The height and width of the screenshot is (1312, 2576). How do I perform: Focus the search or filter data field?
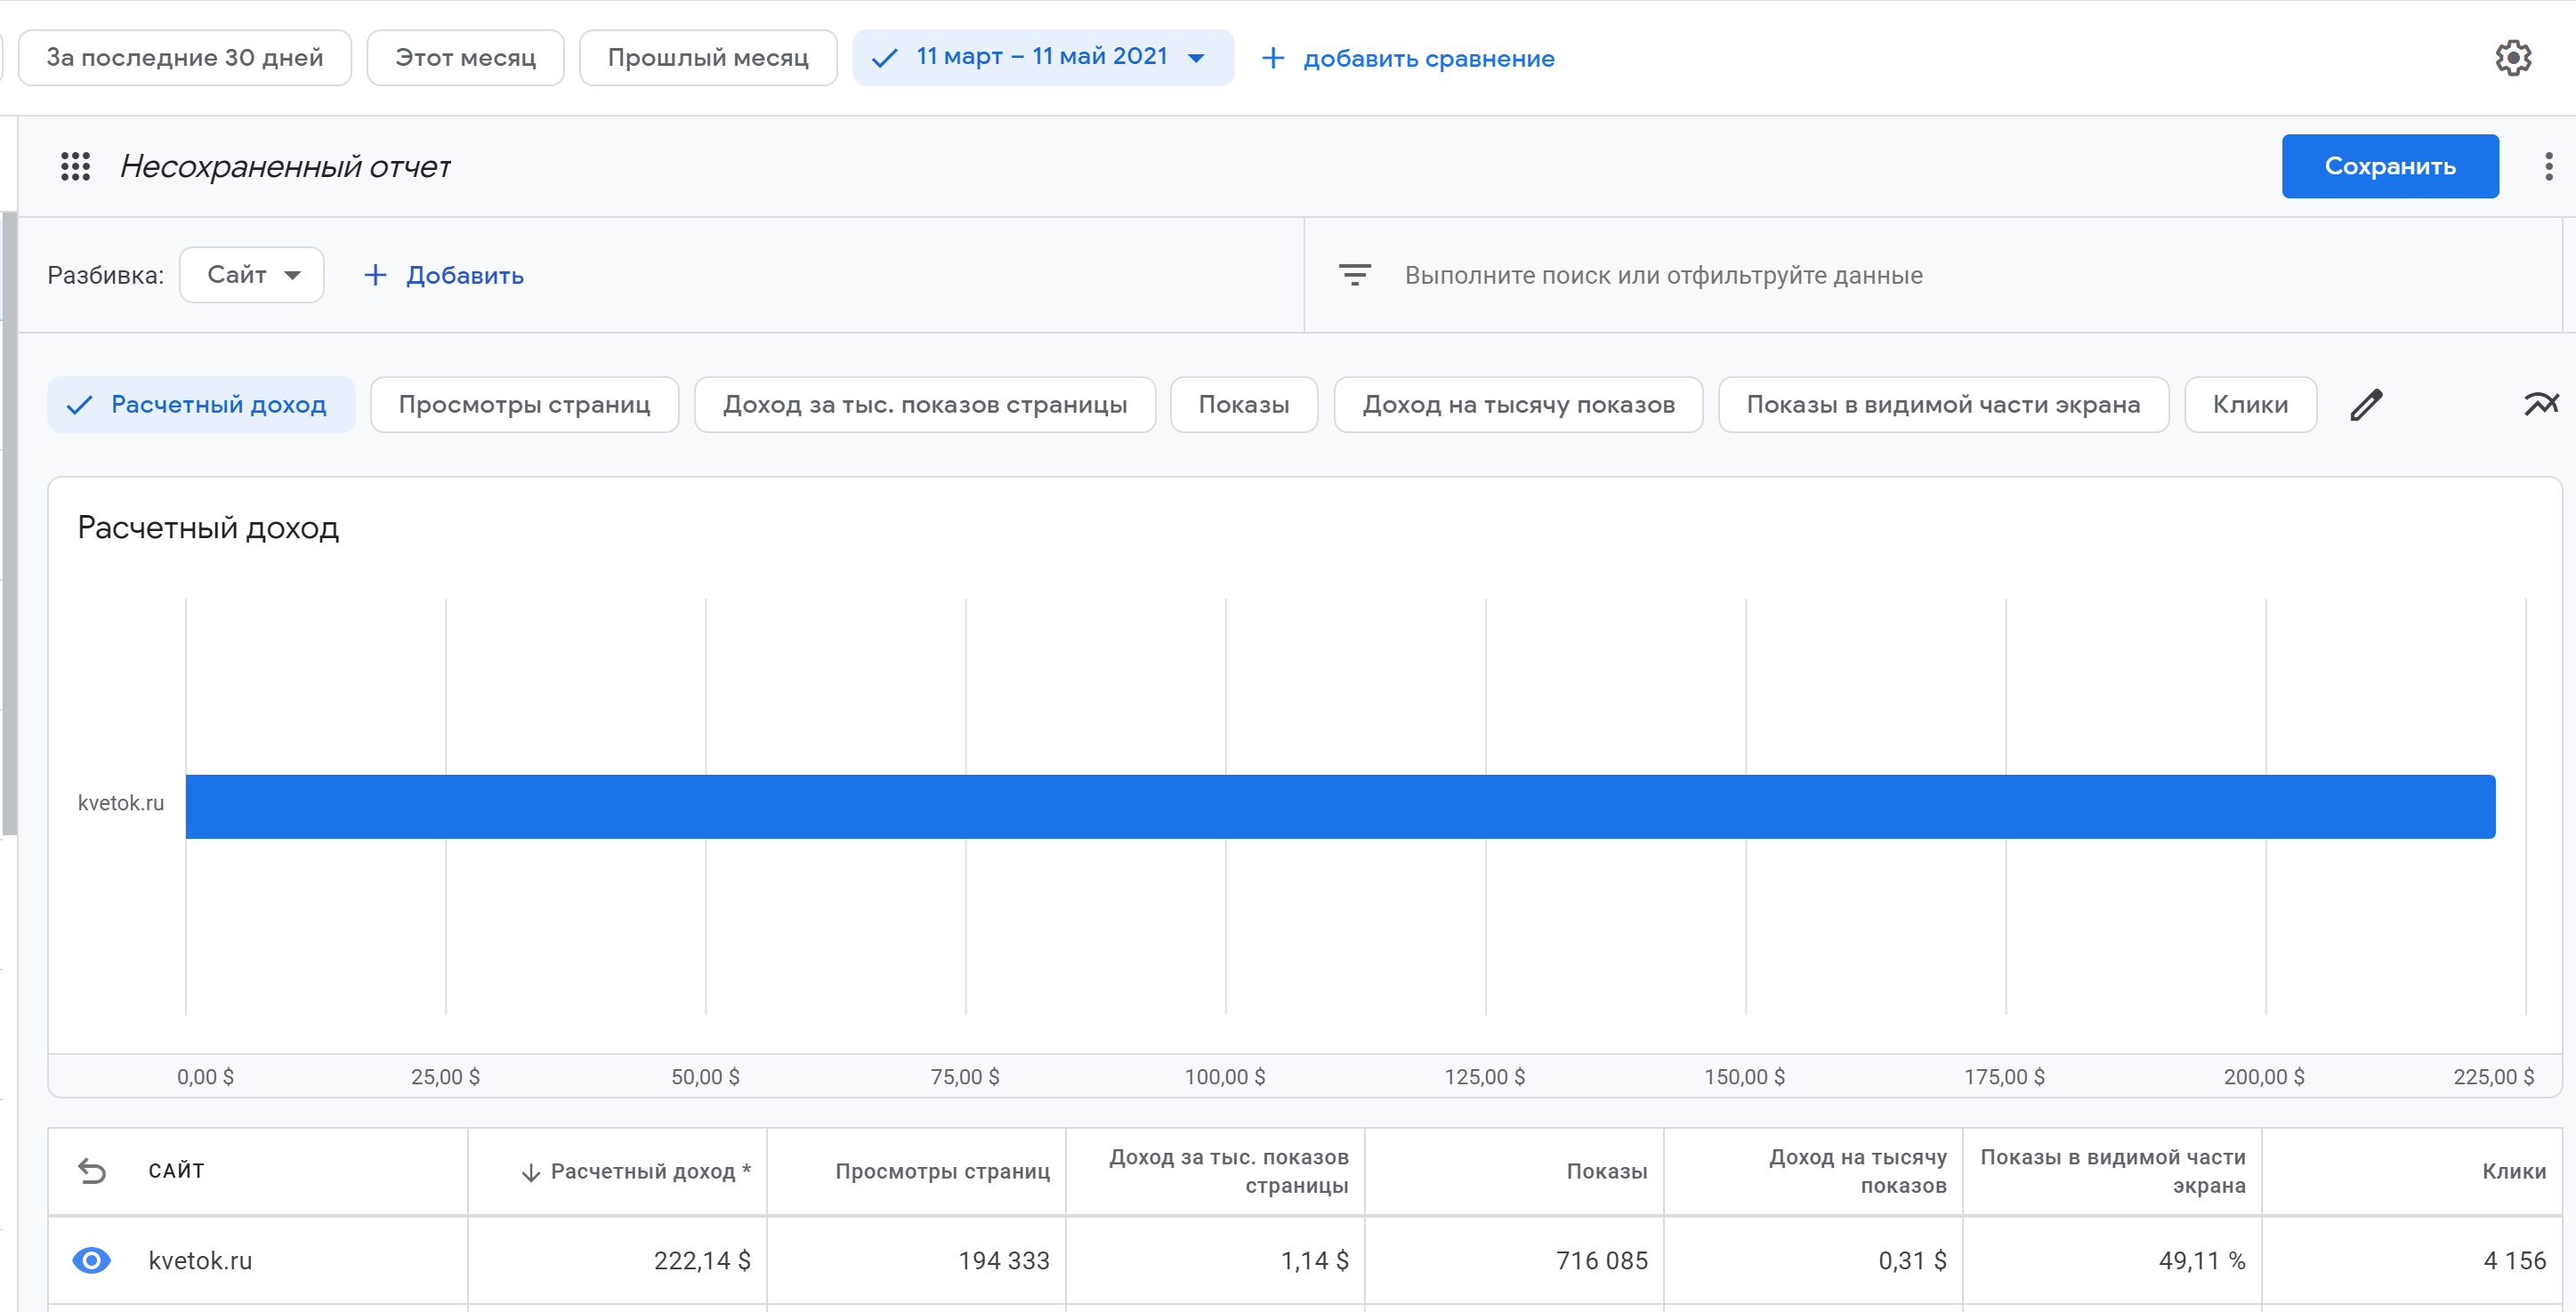click(1662, 275)
